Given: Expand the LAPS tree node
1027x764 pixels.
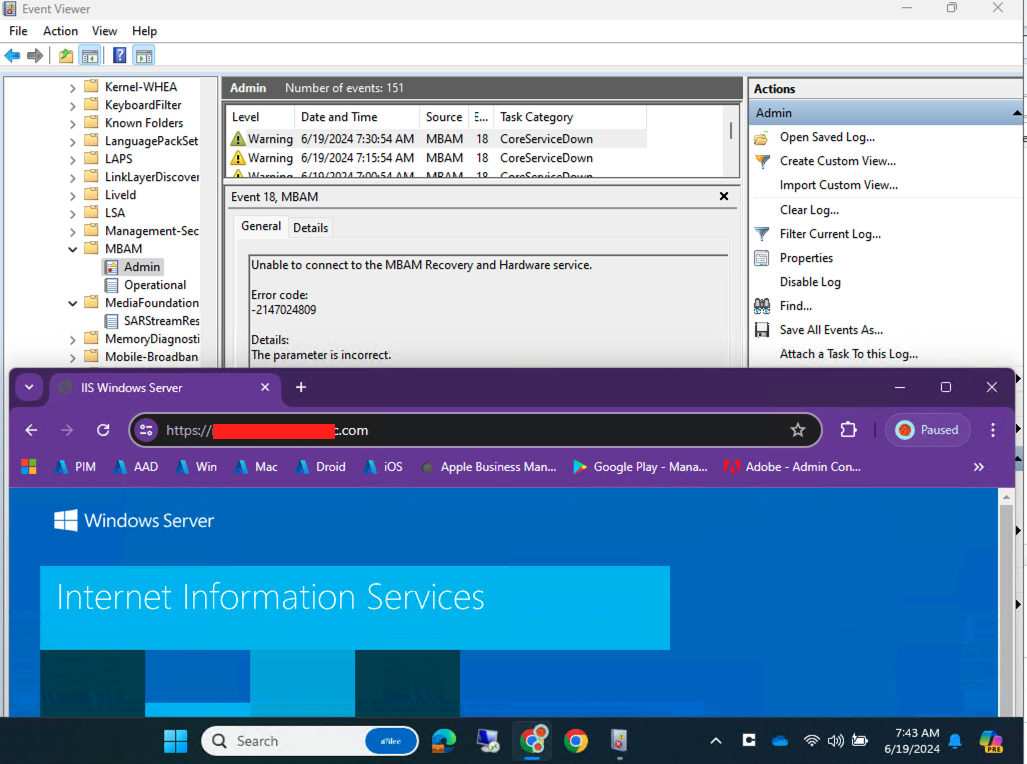Looking at the screenshot, I should 73,159.
